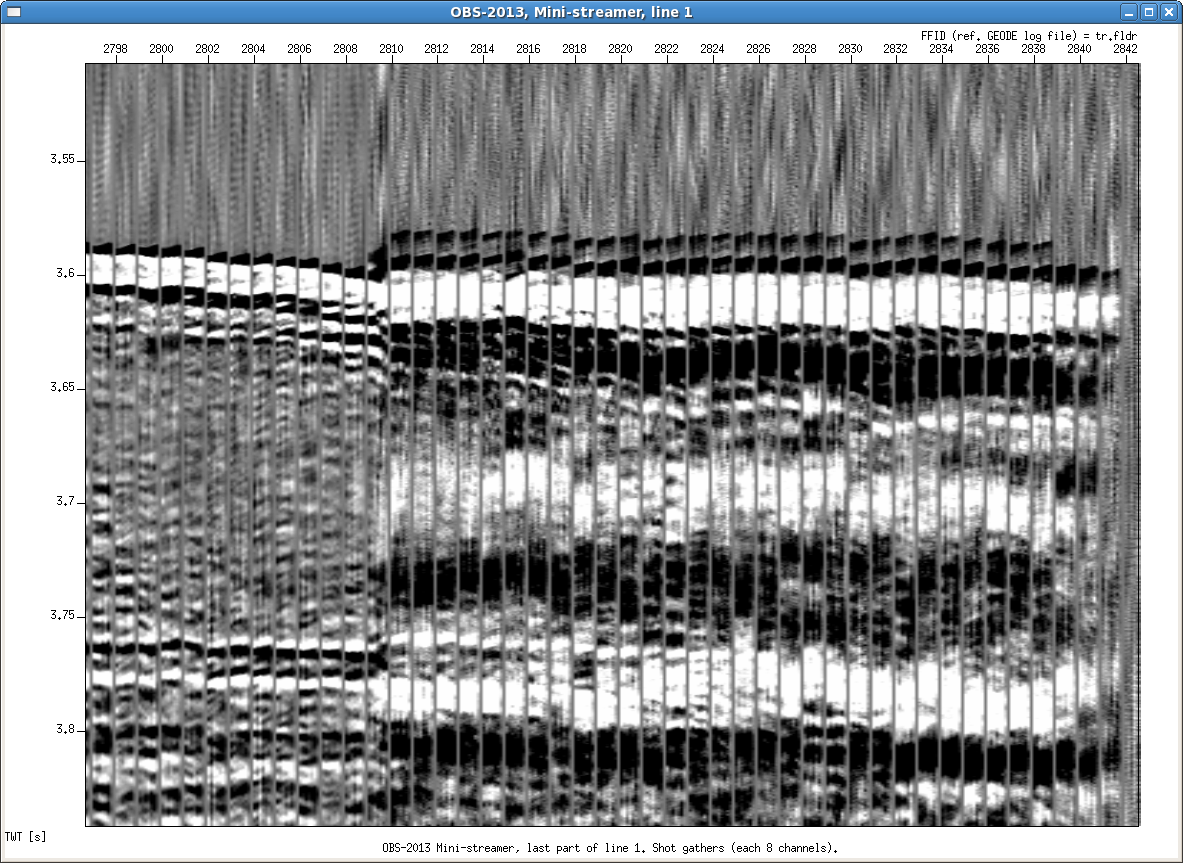Click the 3.75 time axis label
The width and height of the screenshot is (1183, 863).
[62, 616]
